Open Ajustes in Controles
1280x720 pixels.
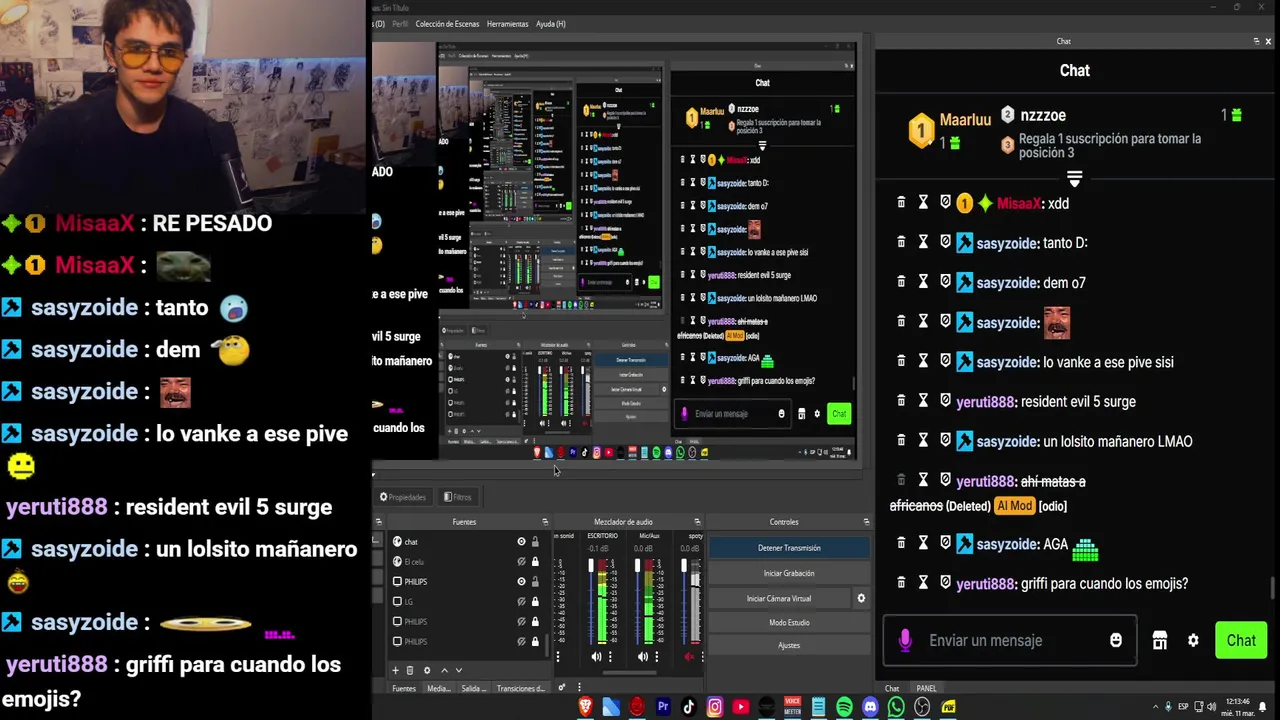tap(789, 645)
